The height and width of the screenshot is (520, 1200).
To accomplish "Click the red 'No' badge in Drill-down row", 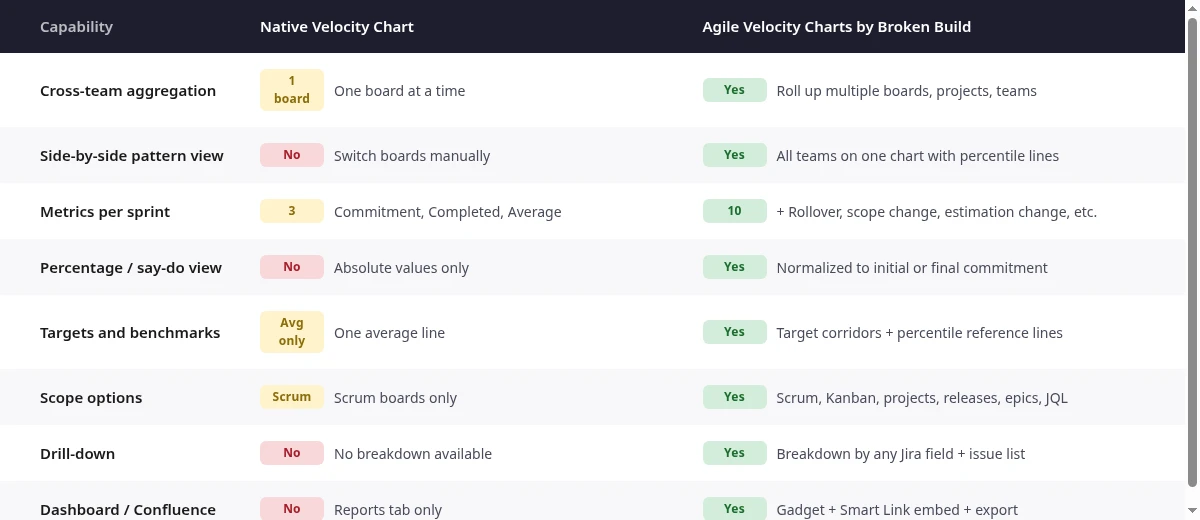I will click(292, 453).
